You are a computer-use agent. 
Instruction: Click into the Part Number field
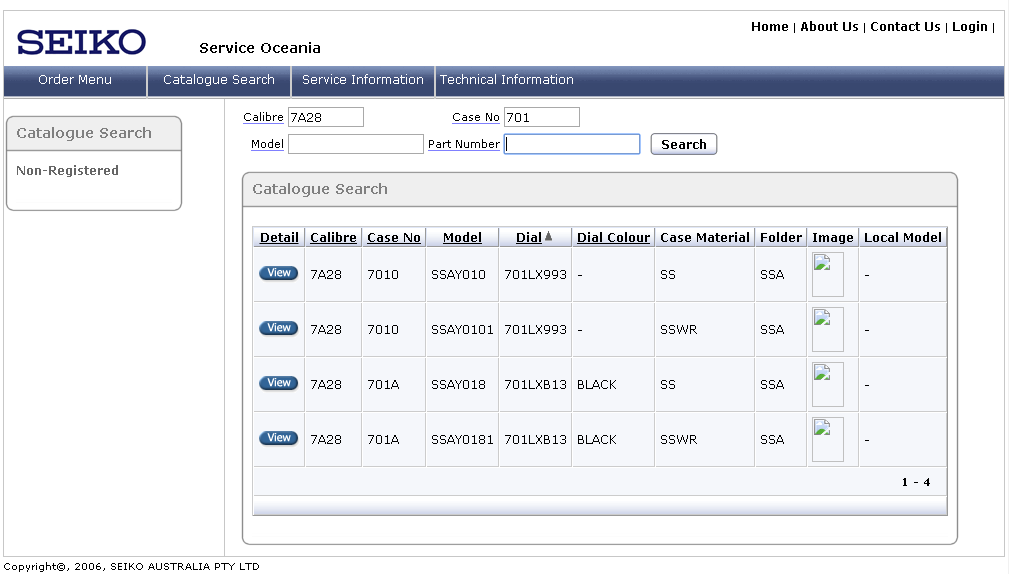point(572,145)
